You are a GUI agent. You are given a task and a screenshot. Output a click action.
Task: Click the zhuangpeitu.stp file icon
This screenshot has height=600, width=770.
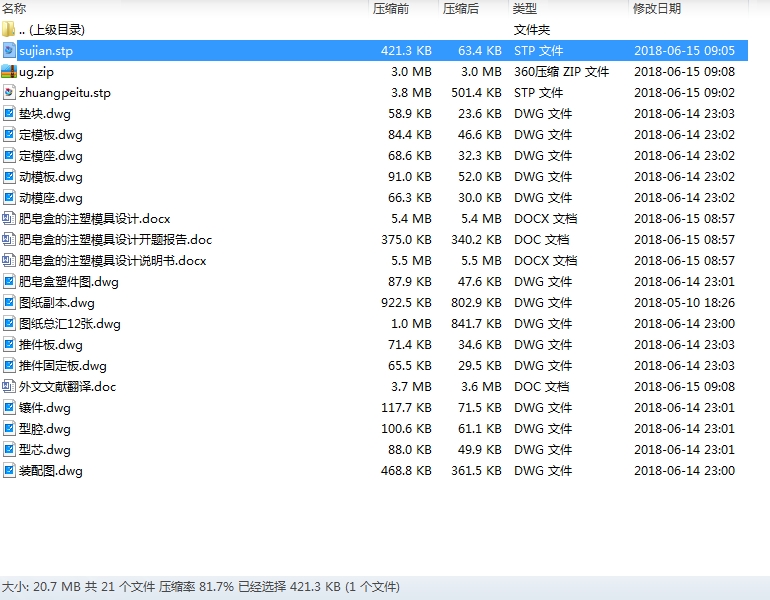8,93
